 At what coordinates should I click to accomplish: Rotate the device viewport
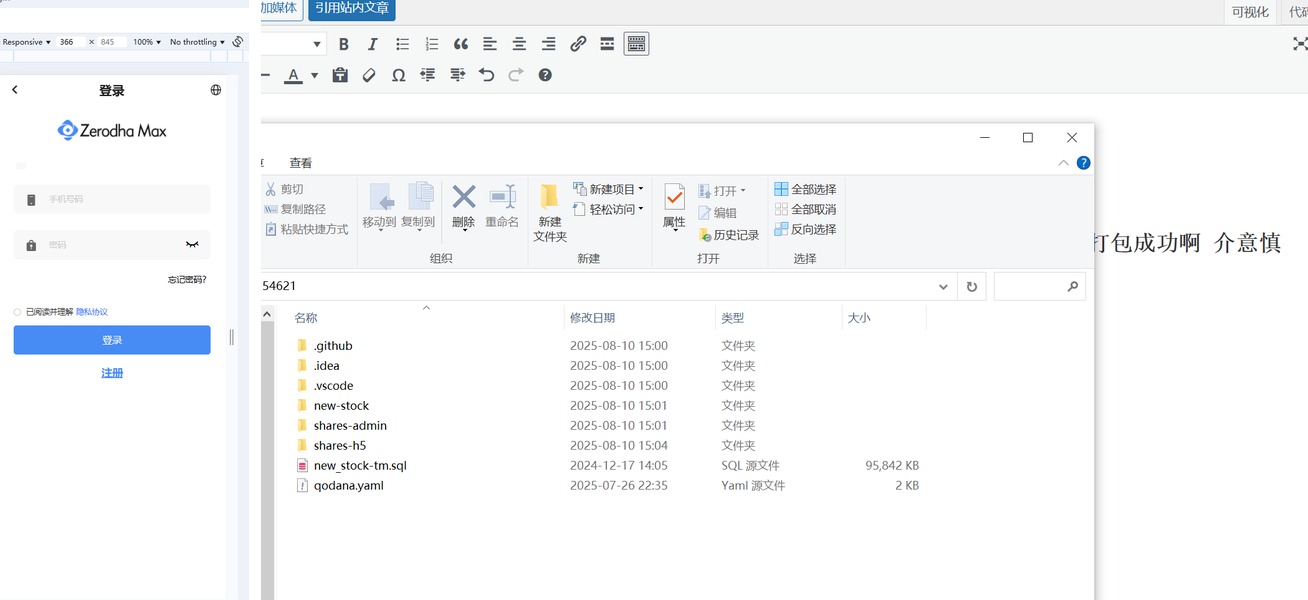(238, 42)
